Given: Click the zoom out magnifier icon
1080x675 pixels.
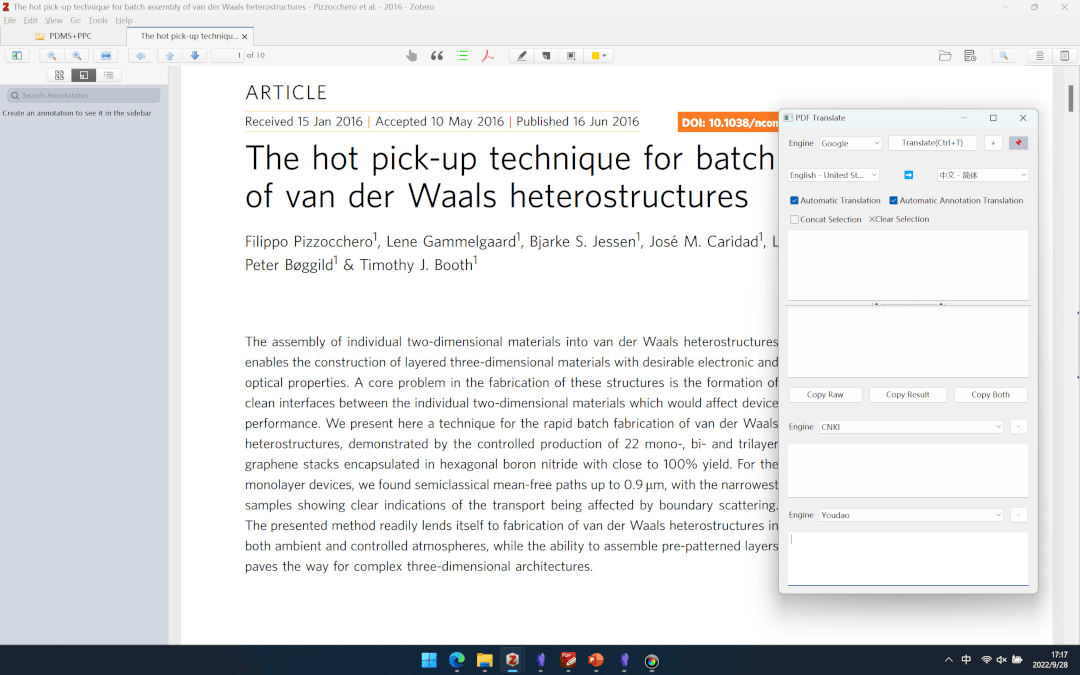Looking at the screenshot, I should click(52, 56).
